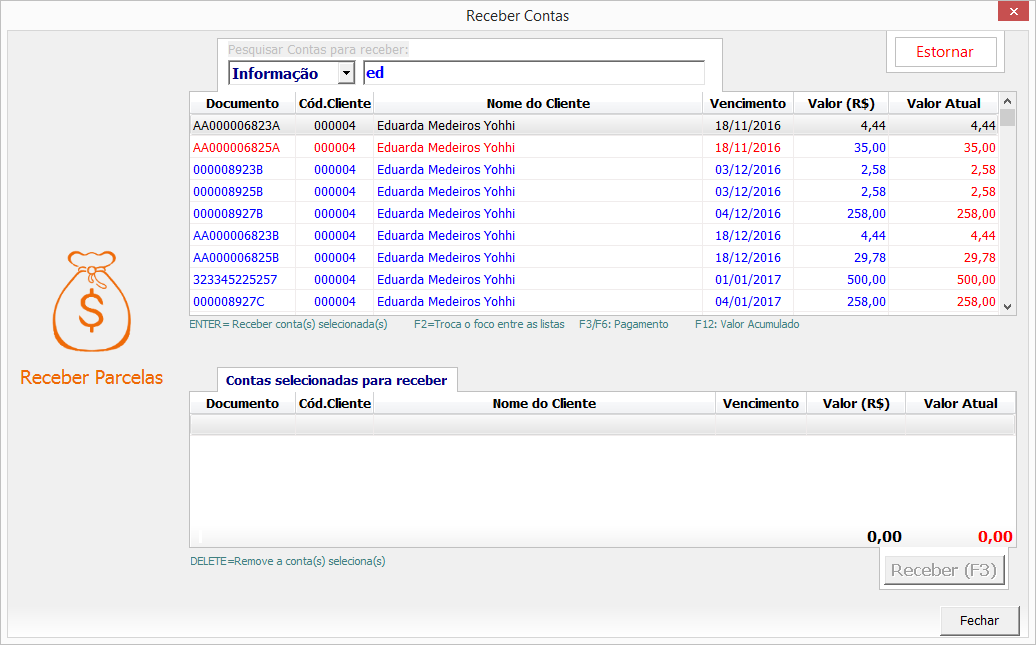Click the Valor Atual header in upper list
The image size is (1036, 645).
944,103
